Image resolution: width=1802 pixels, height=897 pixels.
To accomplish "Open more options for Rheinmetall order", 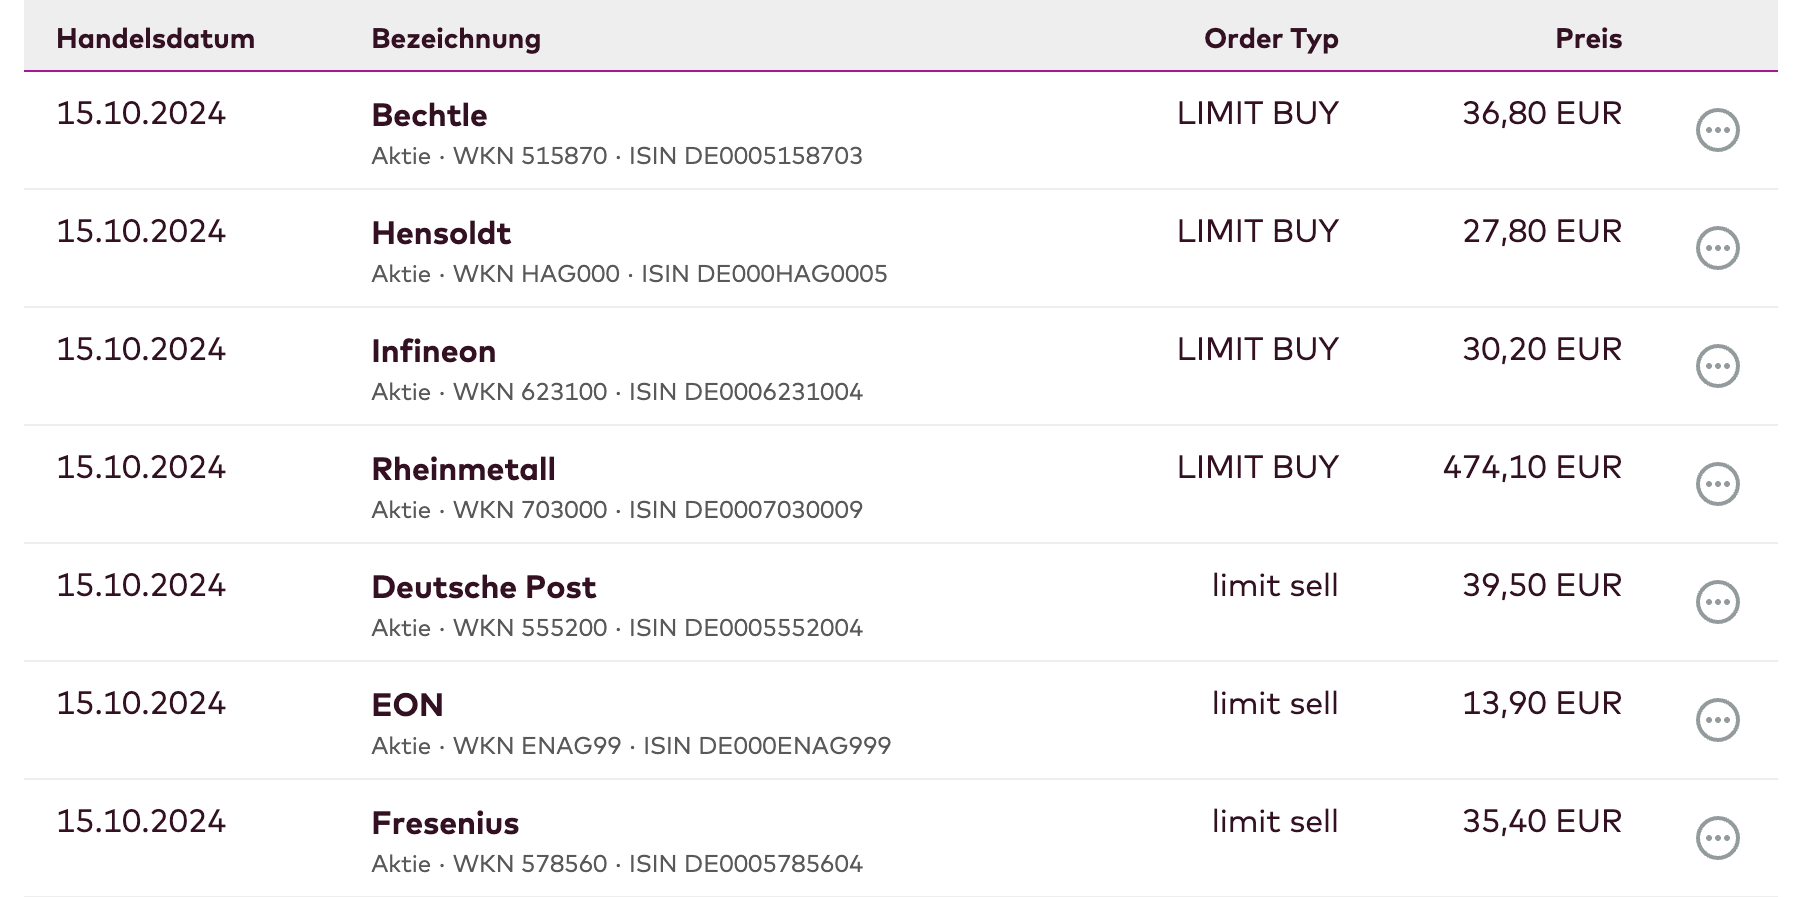I will pos(1717,484).
